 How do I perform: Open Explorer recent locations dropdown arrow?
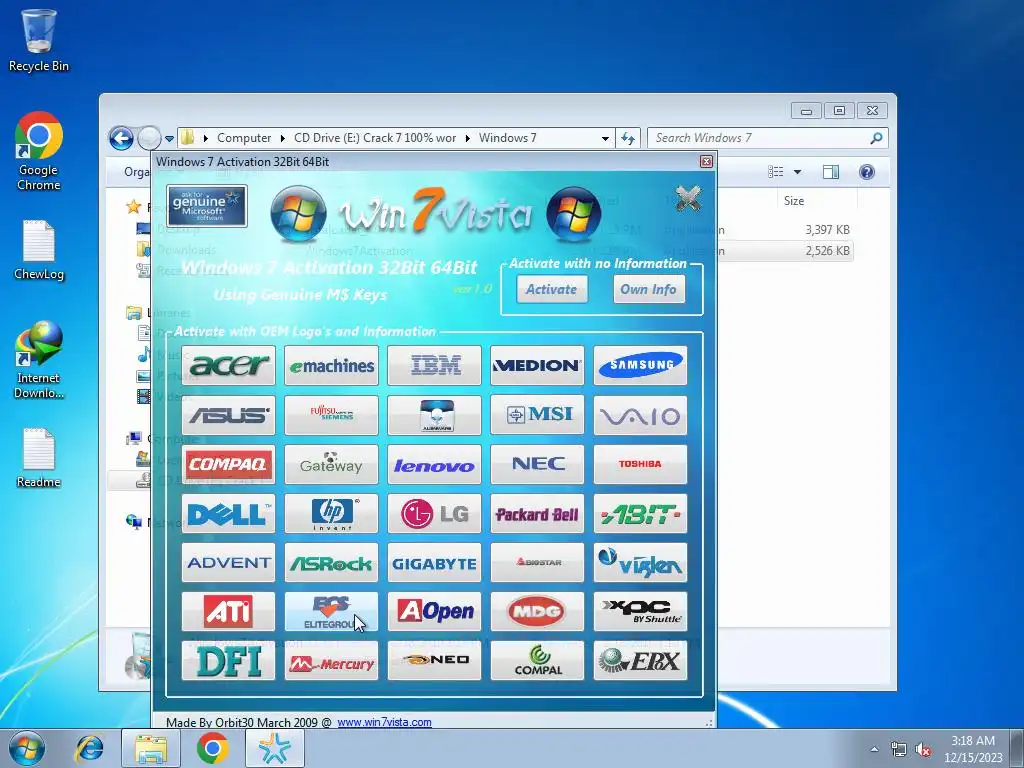tap(170, 138)
